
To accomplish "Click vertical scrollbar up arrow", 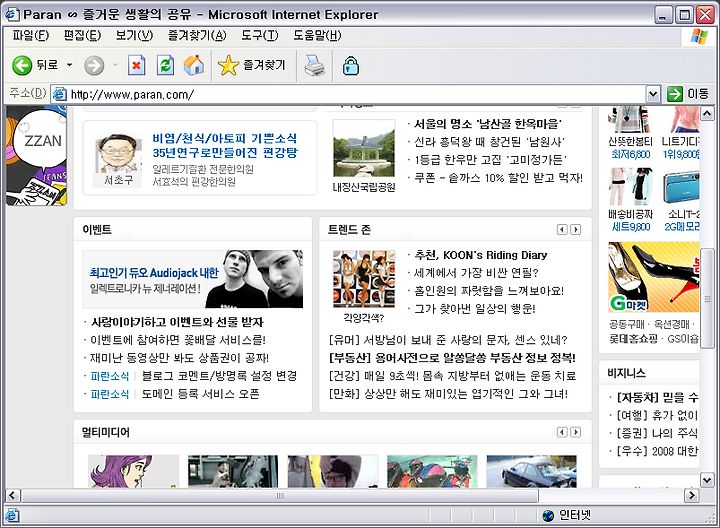I will click(707, 113).
